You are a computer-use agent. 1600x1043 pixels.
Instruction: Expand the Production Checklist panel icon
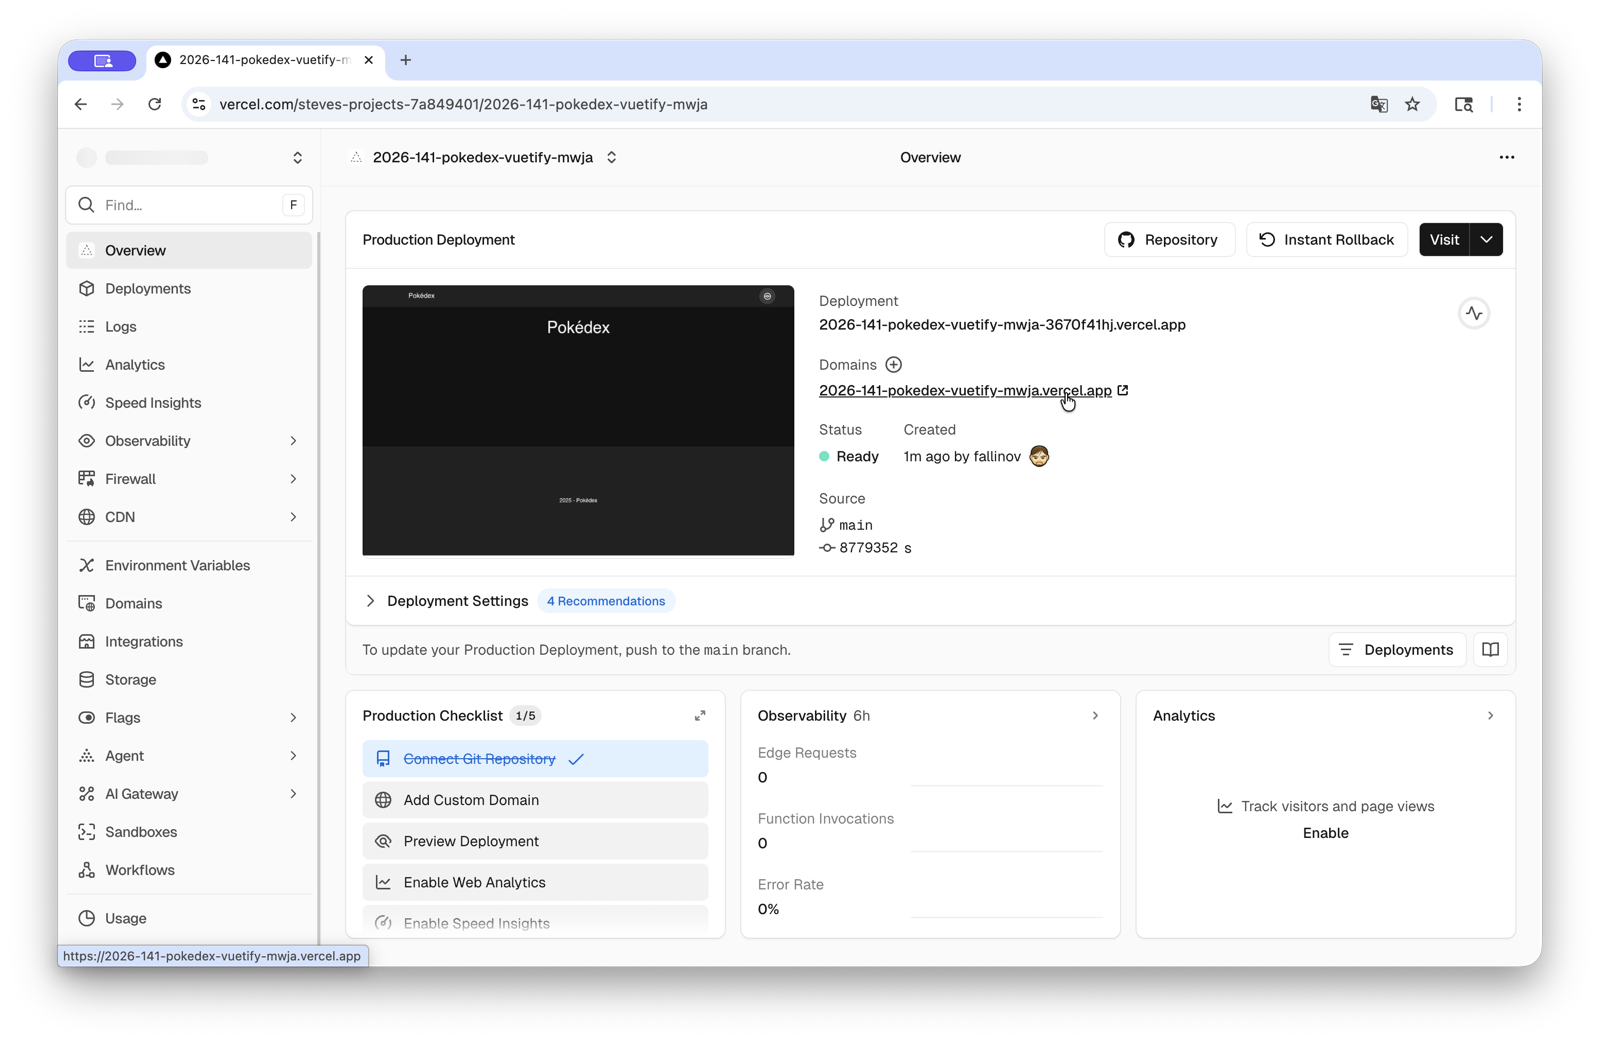[700, 716]
